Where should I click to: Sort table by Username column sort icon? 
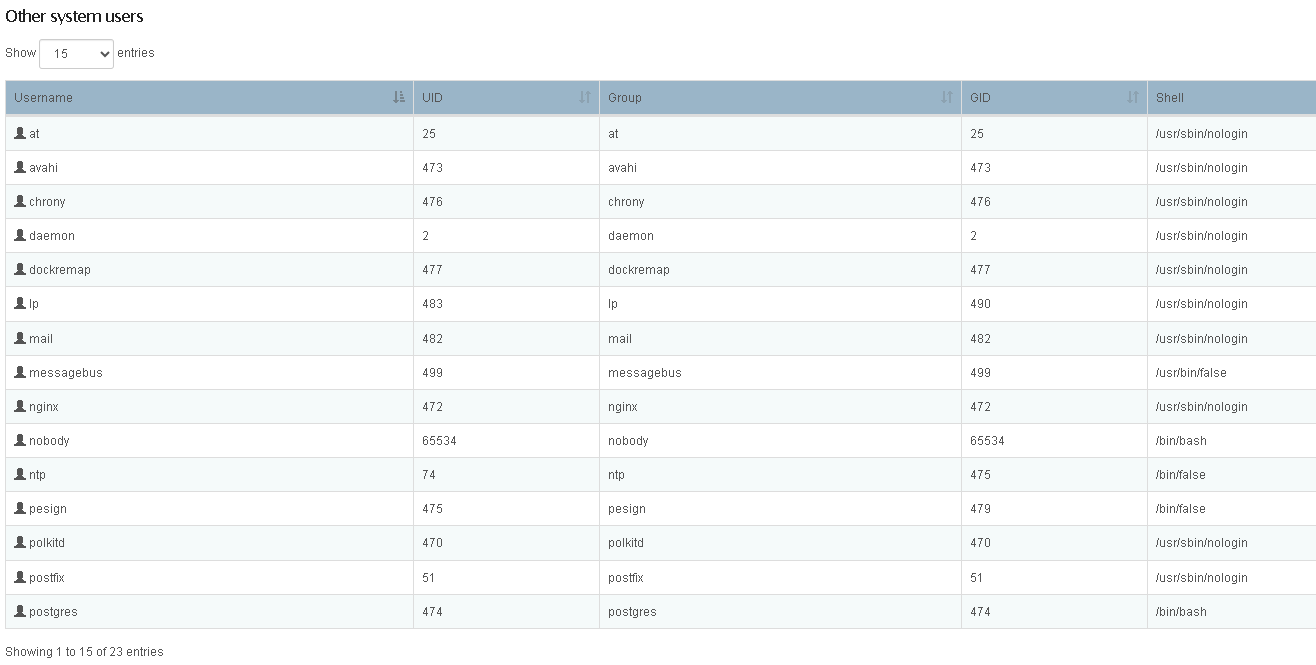click(399, 97)
